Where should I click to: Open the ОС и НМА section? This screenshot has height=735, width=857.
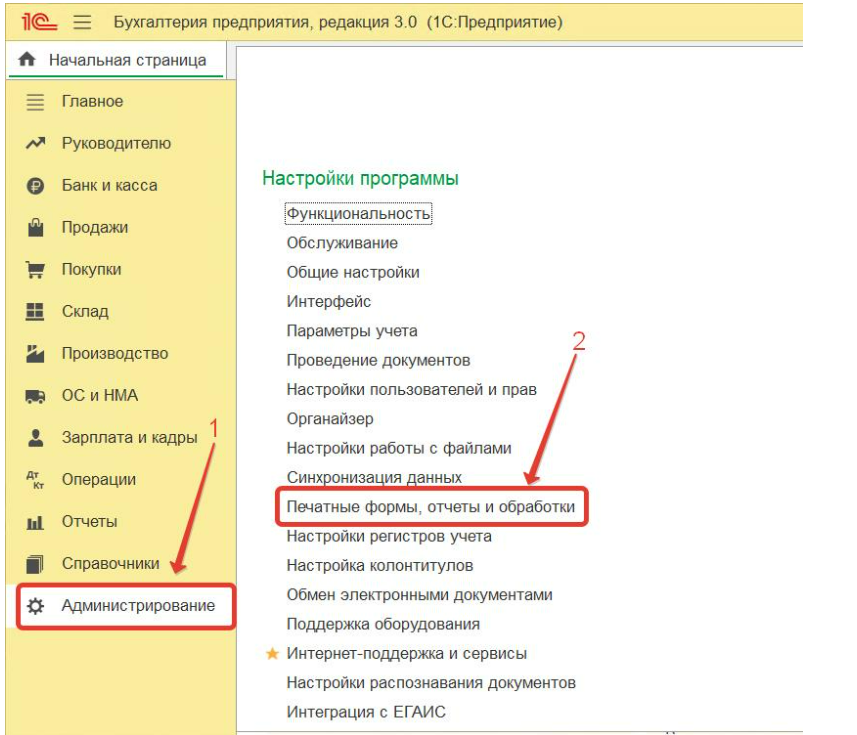pyautogui.click(x=99, y=396)
